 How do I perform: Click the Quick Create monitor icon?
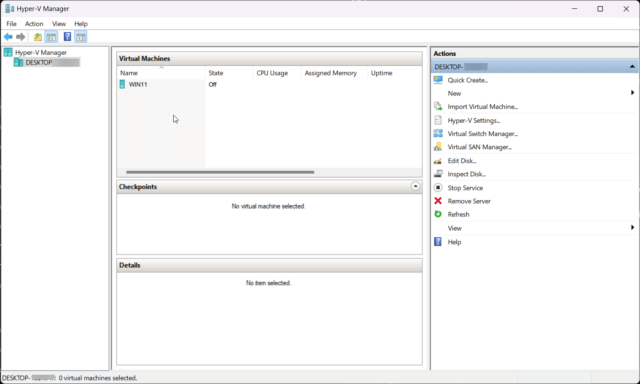click(438, 80)
